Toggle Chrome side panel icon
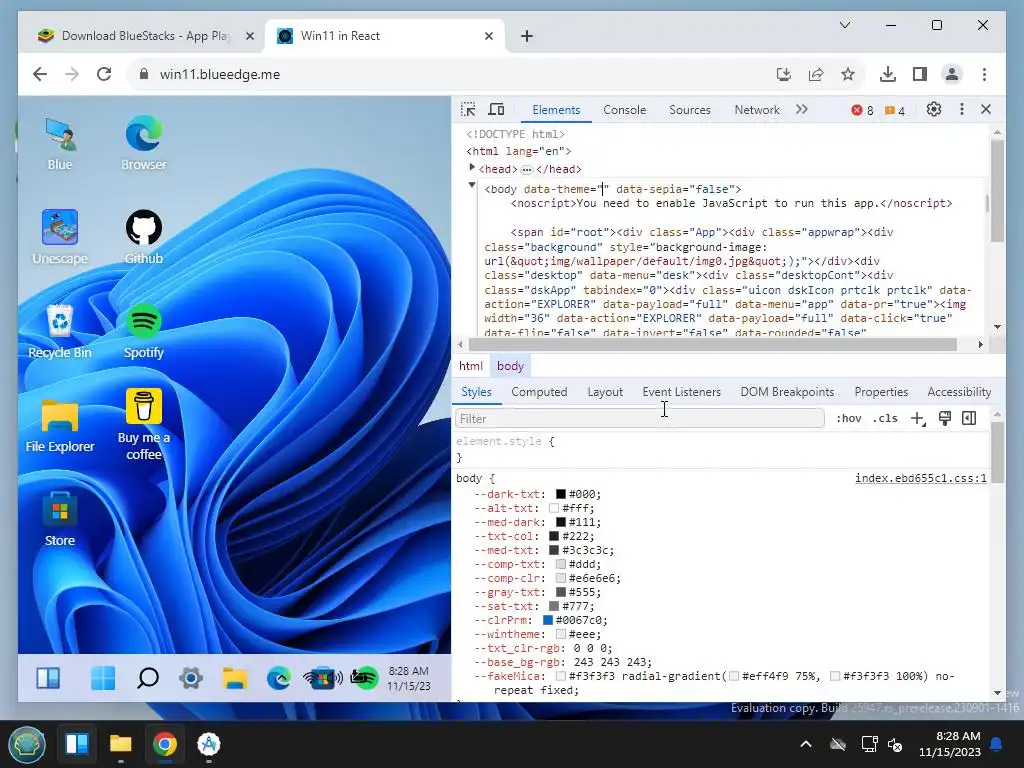1024x768 pixels. (x=920, y=74)
